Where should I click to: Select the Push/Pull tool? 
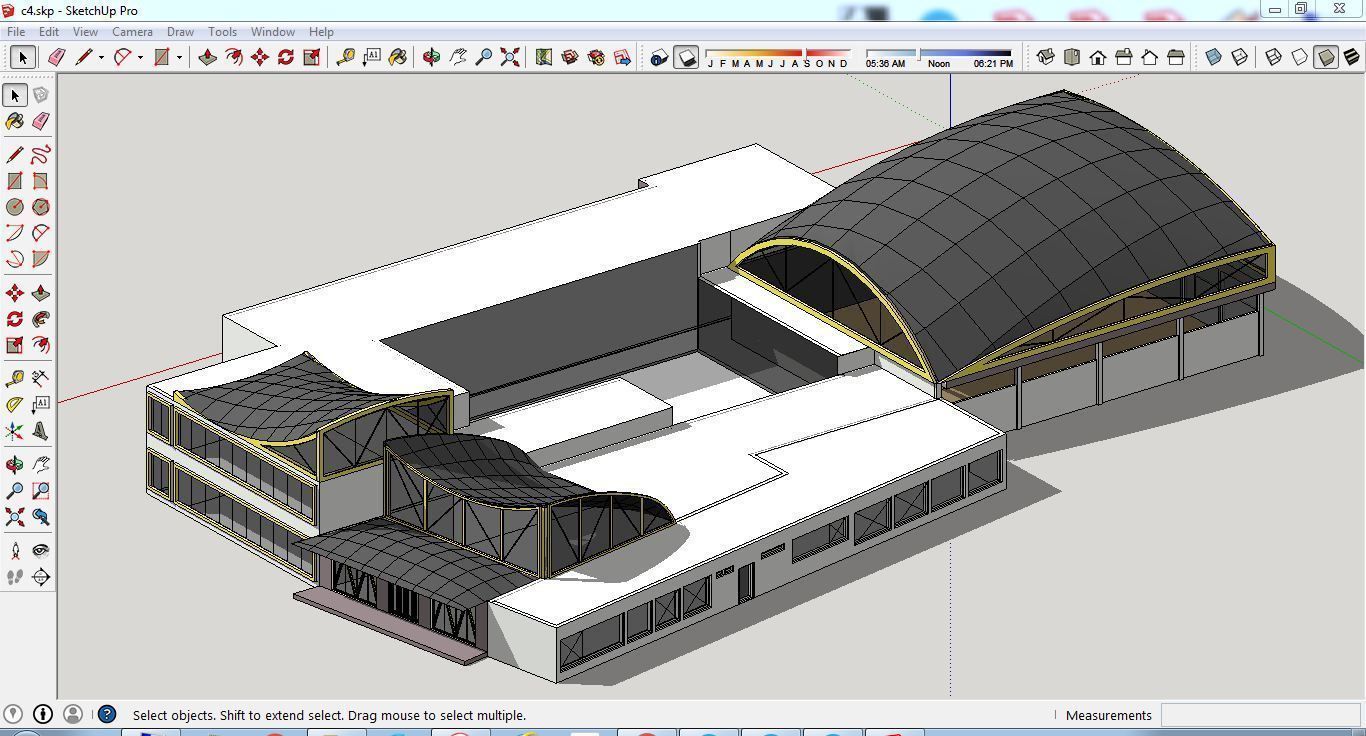(40, 292)
